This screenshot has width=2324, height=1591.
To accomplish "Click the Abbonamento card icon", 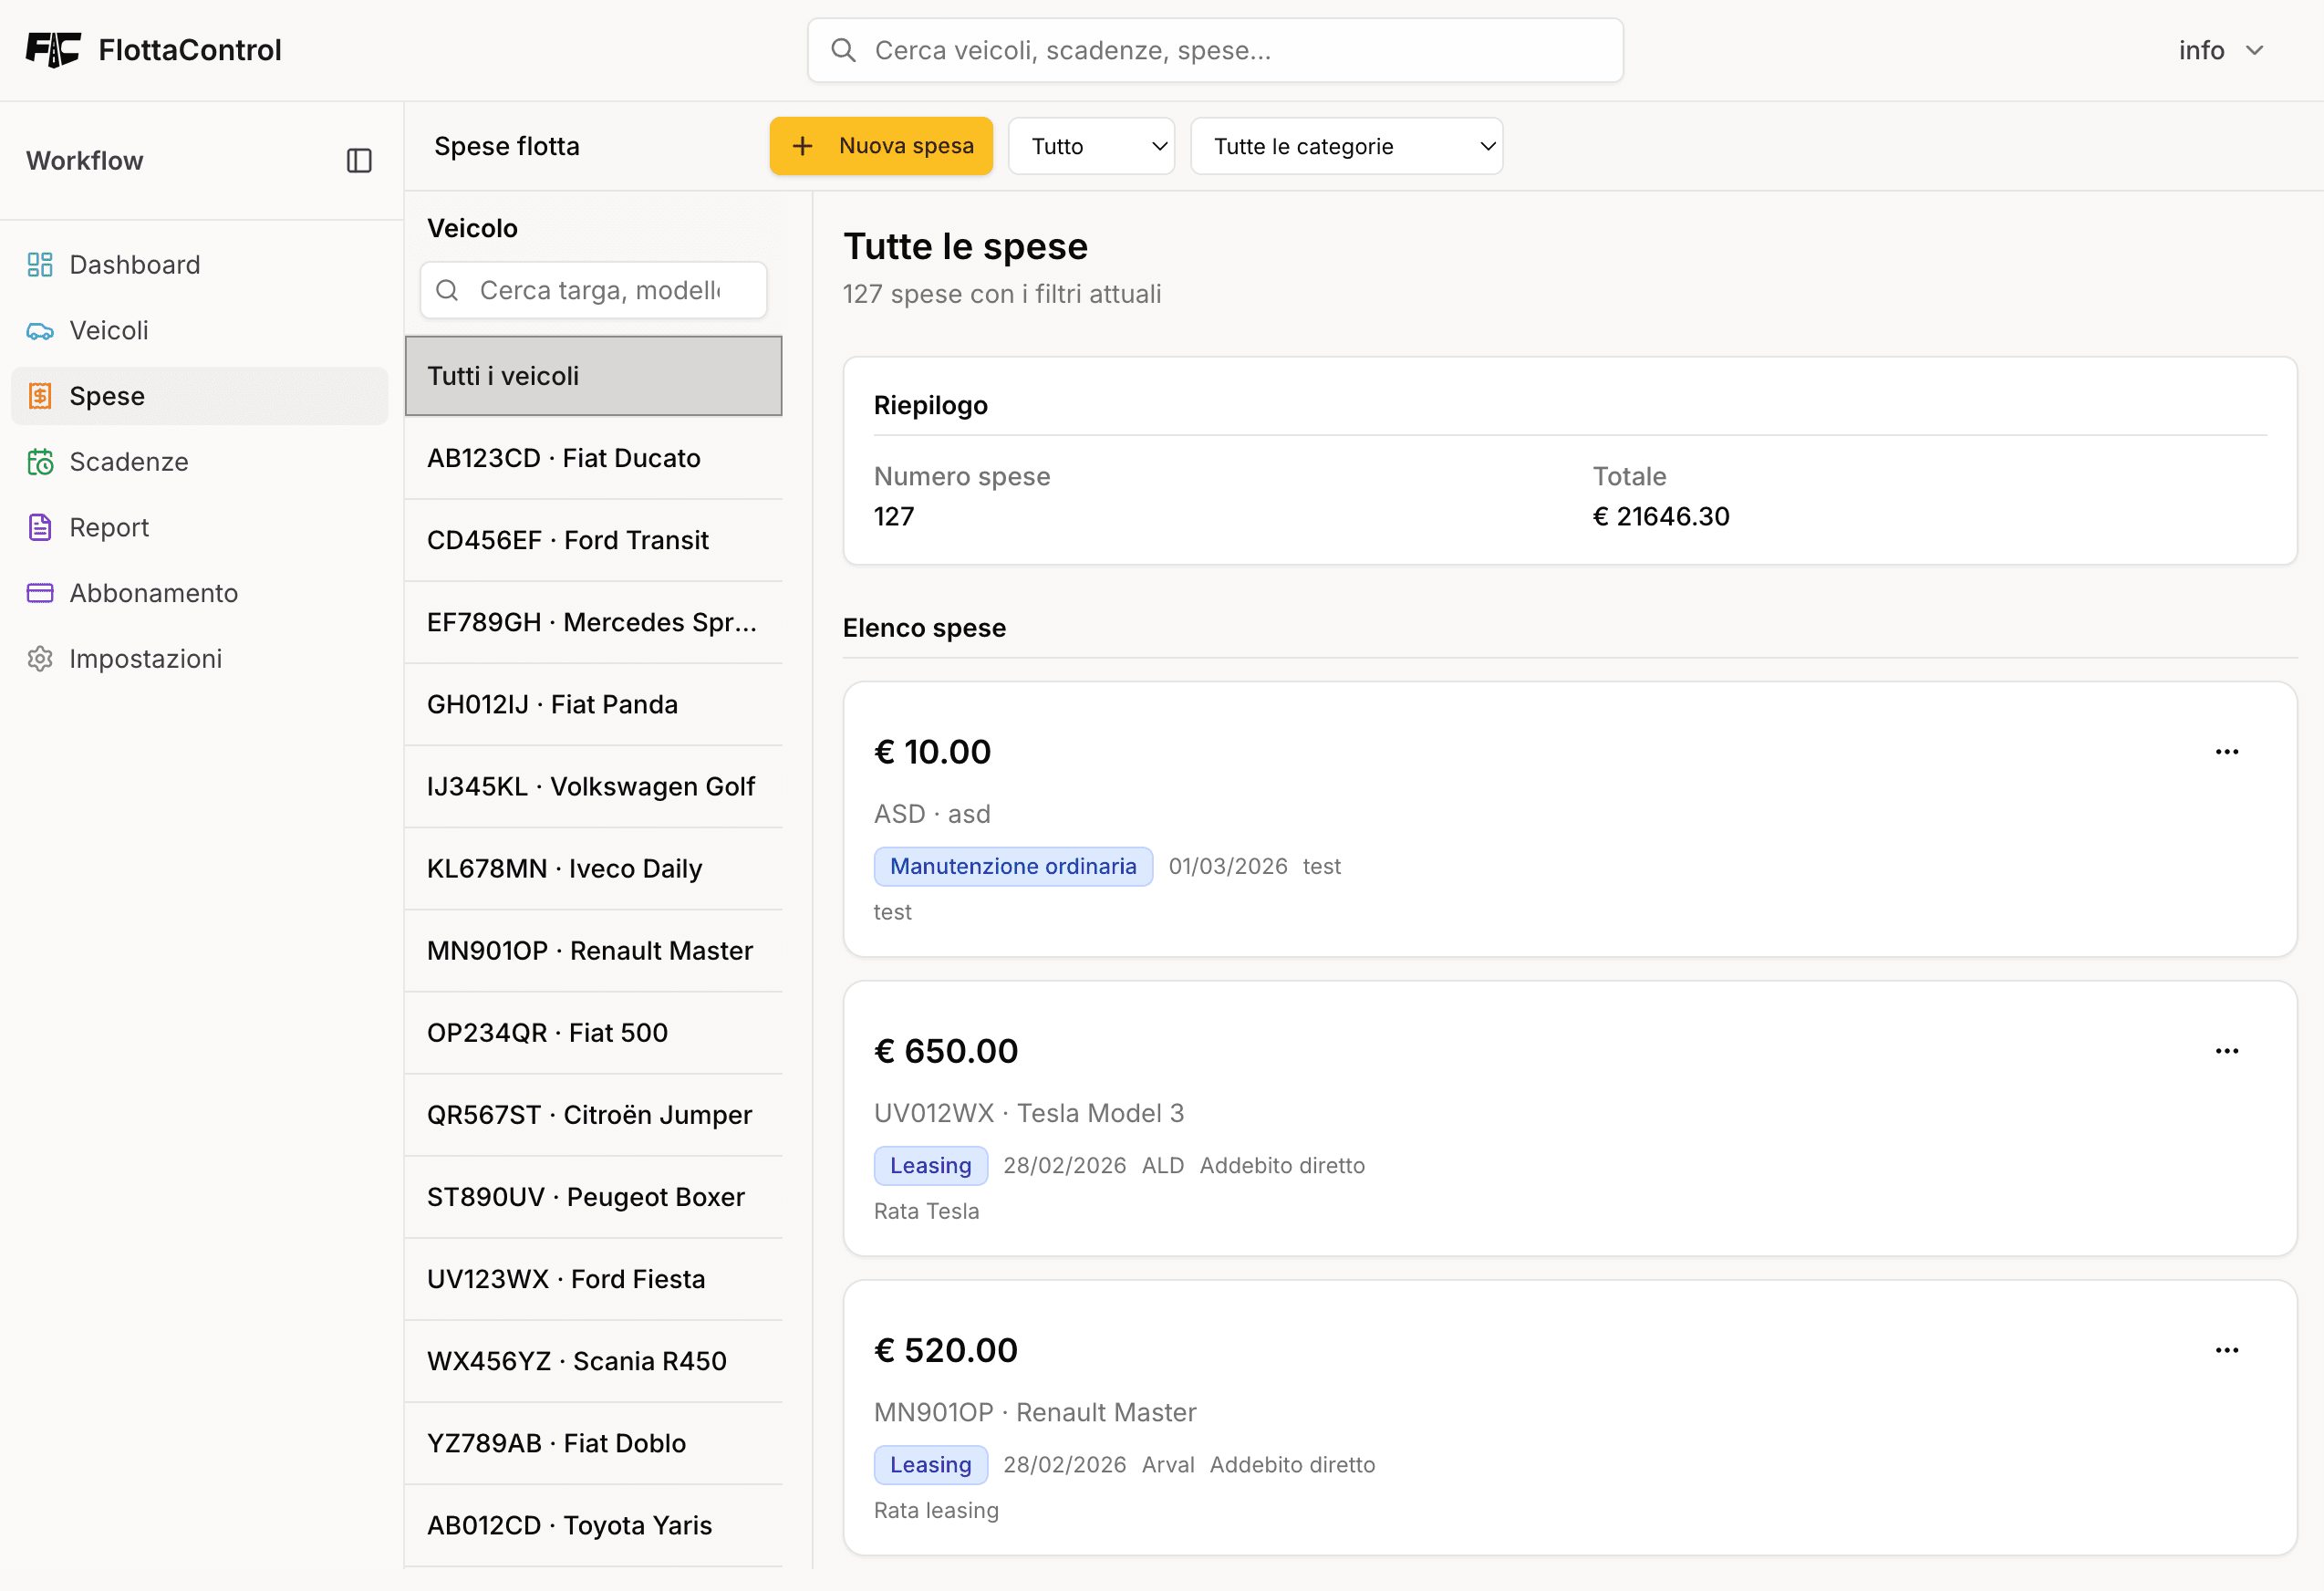I will click(x=40, y=594).
